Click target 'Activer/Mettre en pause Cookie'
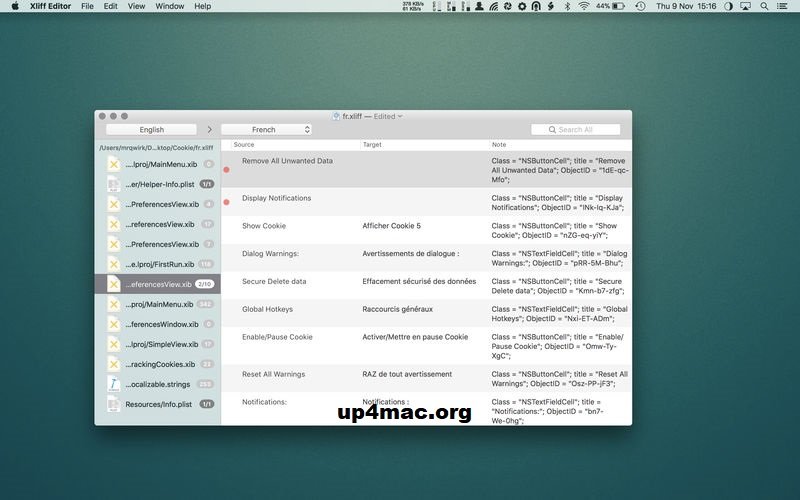This screenshot has width=800, height=500. point(415,337)
